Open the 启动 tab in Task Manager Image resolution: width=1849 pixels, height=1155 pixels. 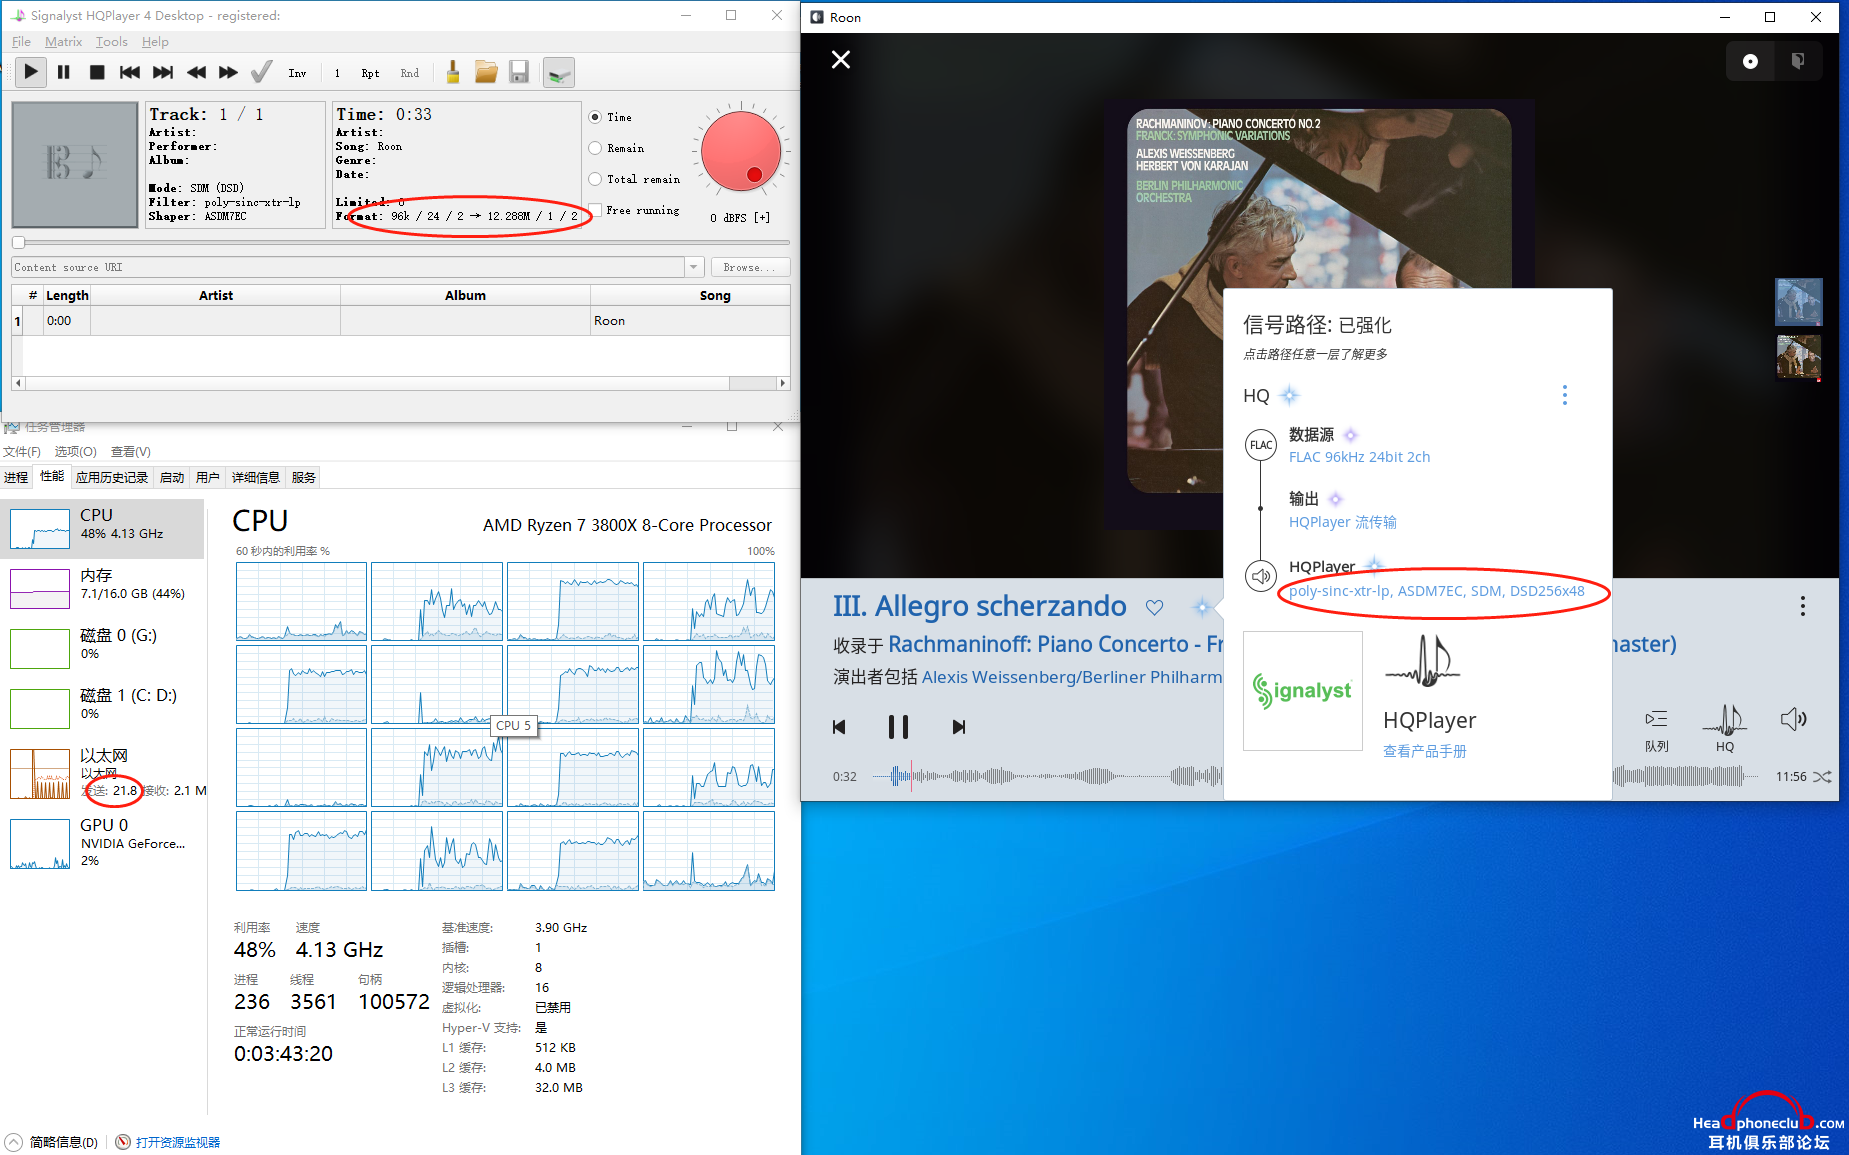[172, 478]
